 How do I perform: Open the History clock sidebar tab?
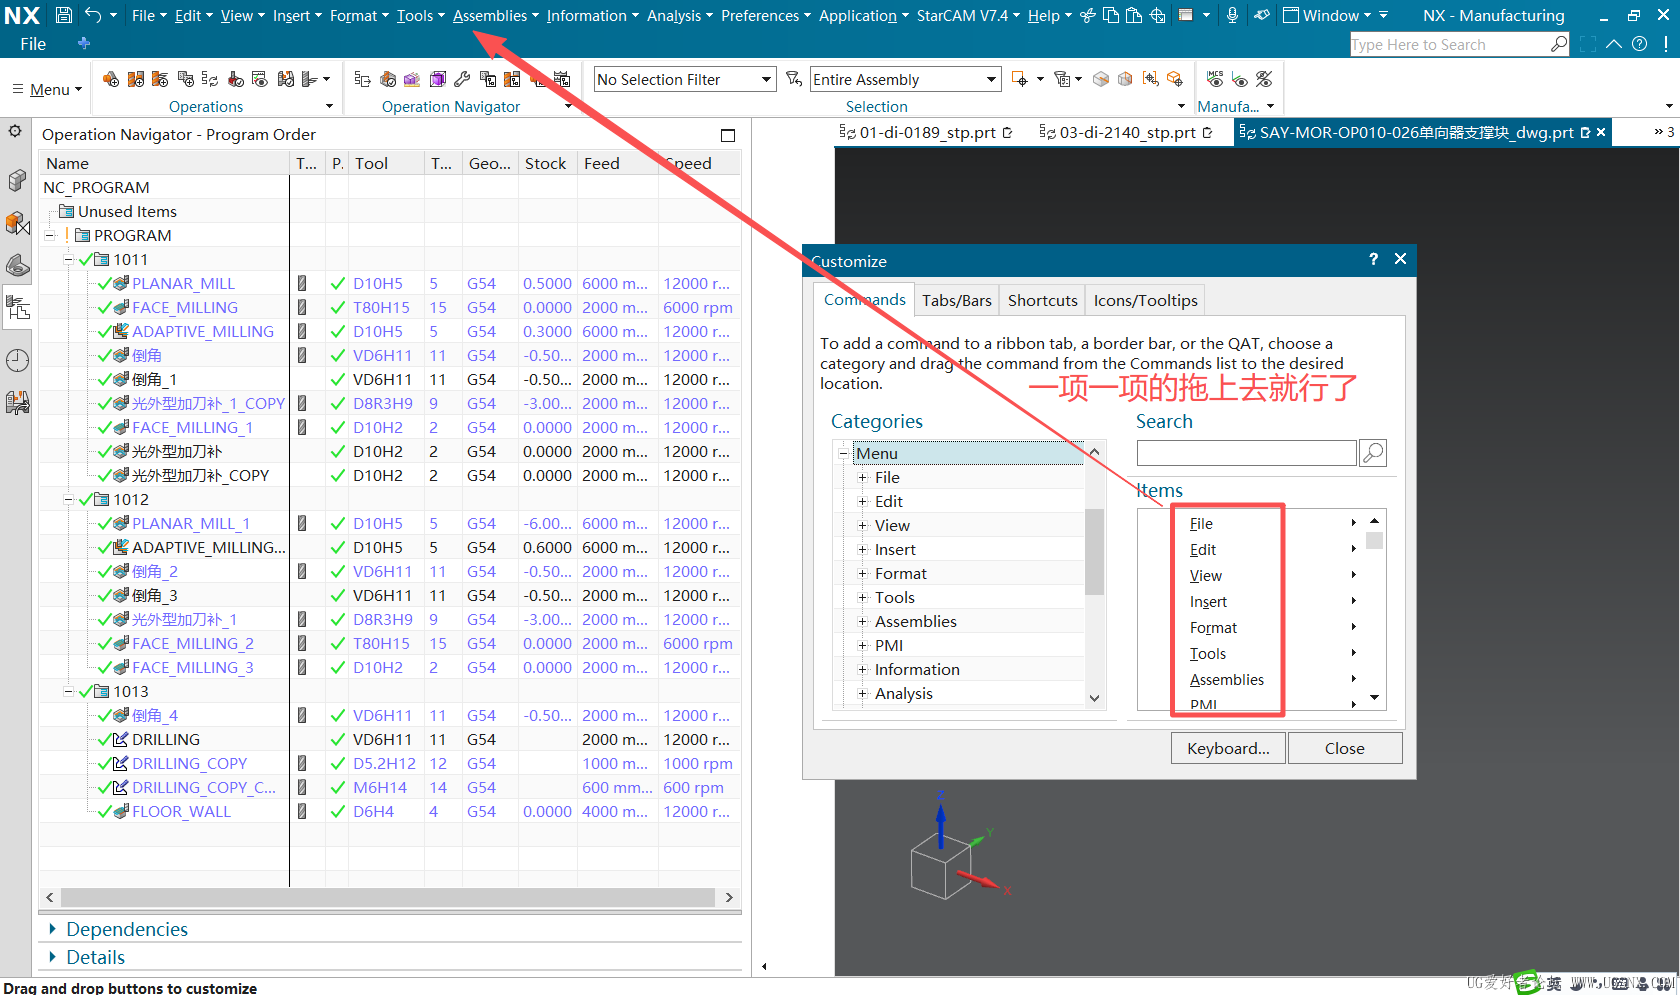click(17, 360)
